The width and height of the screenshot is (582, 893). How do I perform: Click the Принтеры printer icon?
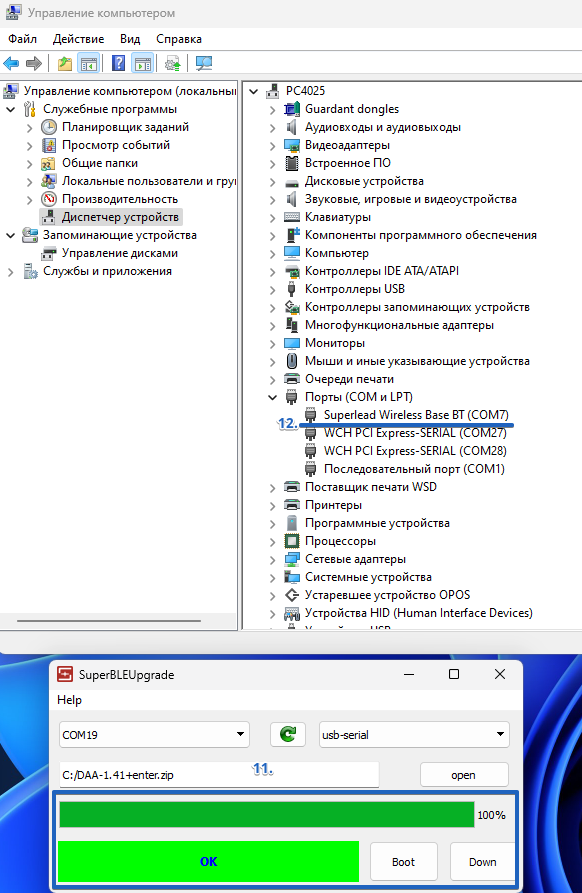pos(292,505)
